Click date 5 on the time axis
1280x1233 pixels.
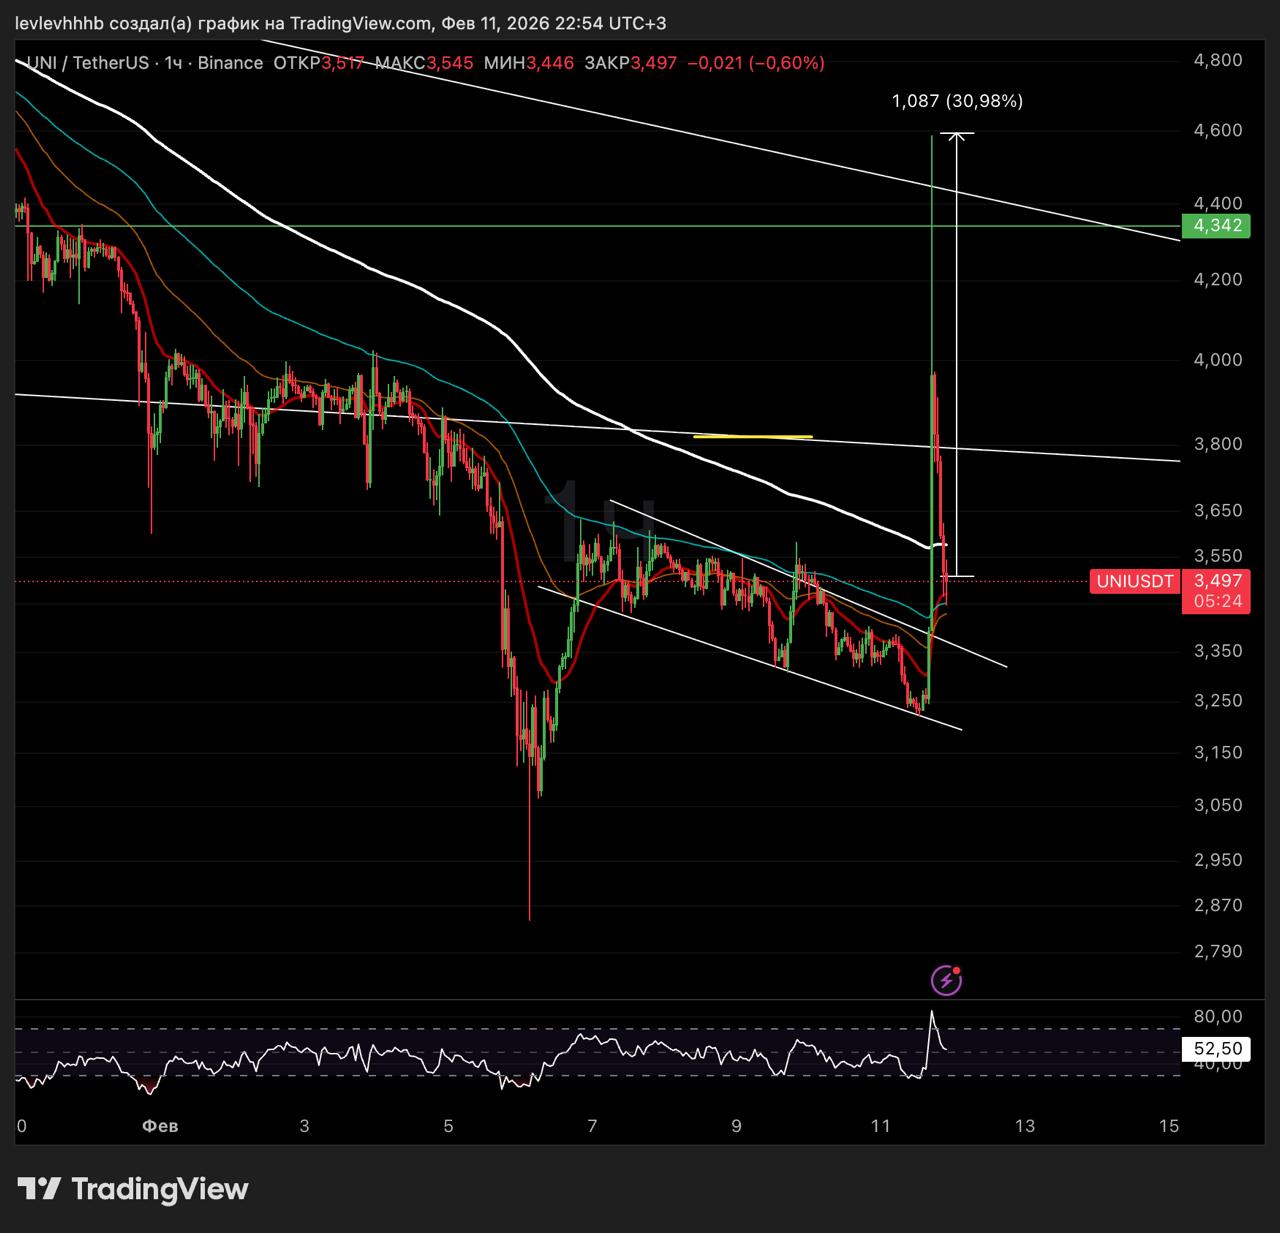pyautogui.click(x=448, y=1126)
